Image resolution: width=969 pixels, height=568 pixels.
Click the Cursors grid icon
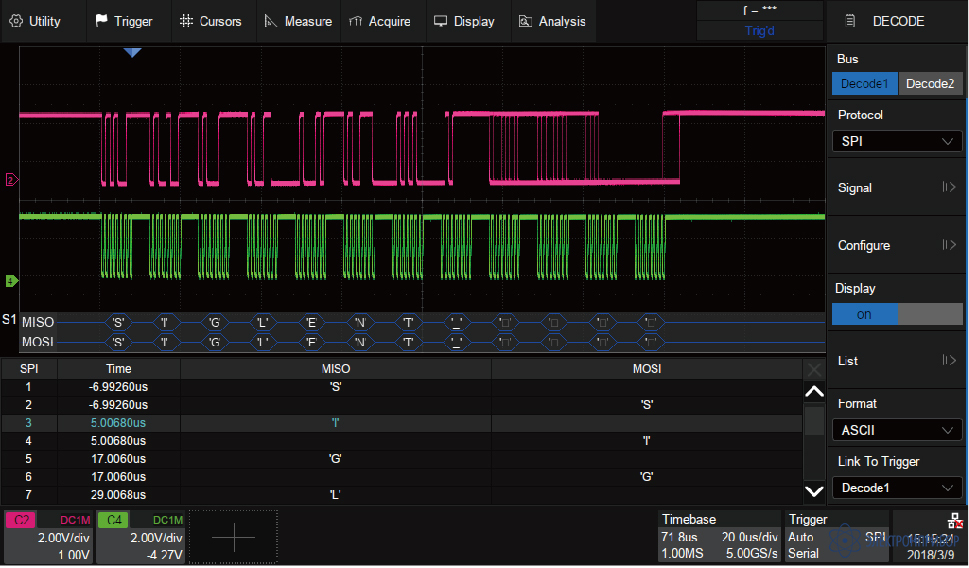[x=187, y=21]
